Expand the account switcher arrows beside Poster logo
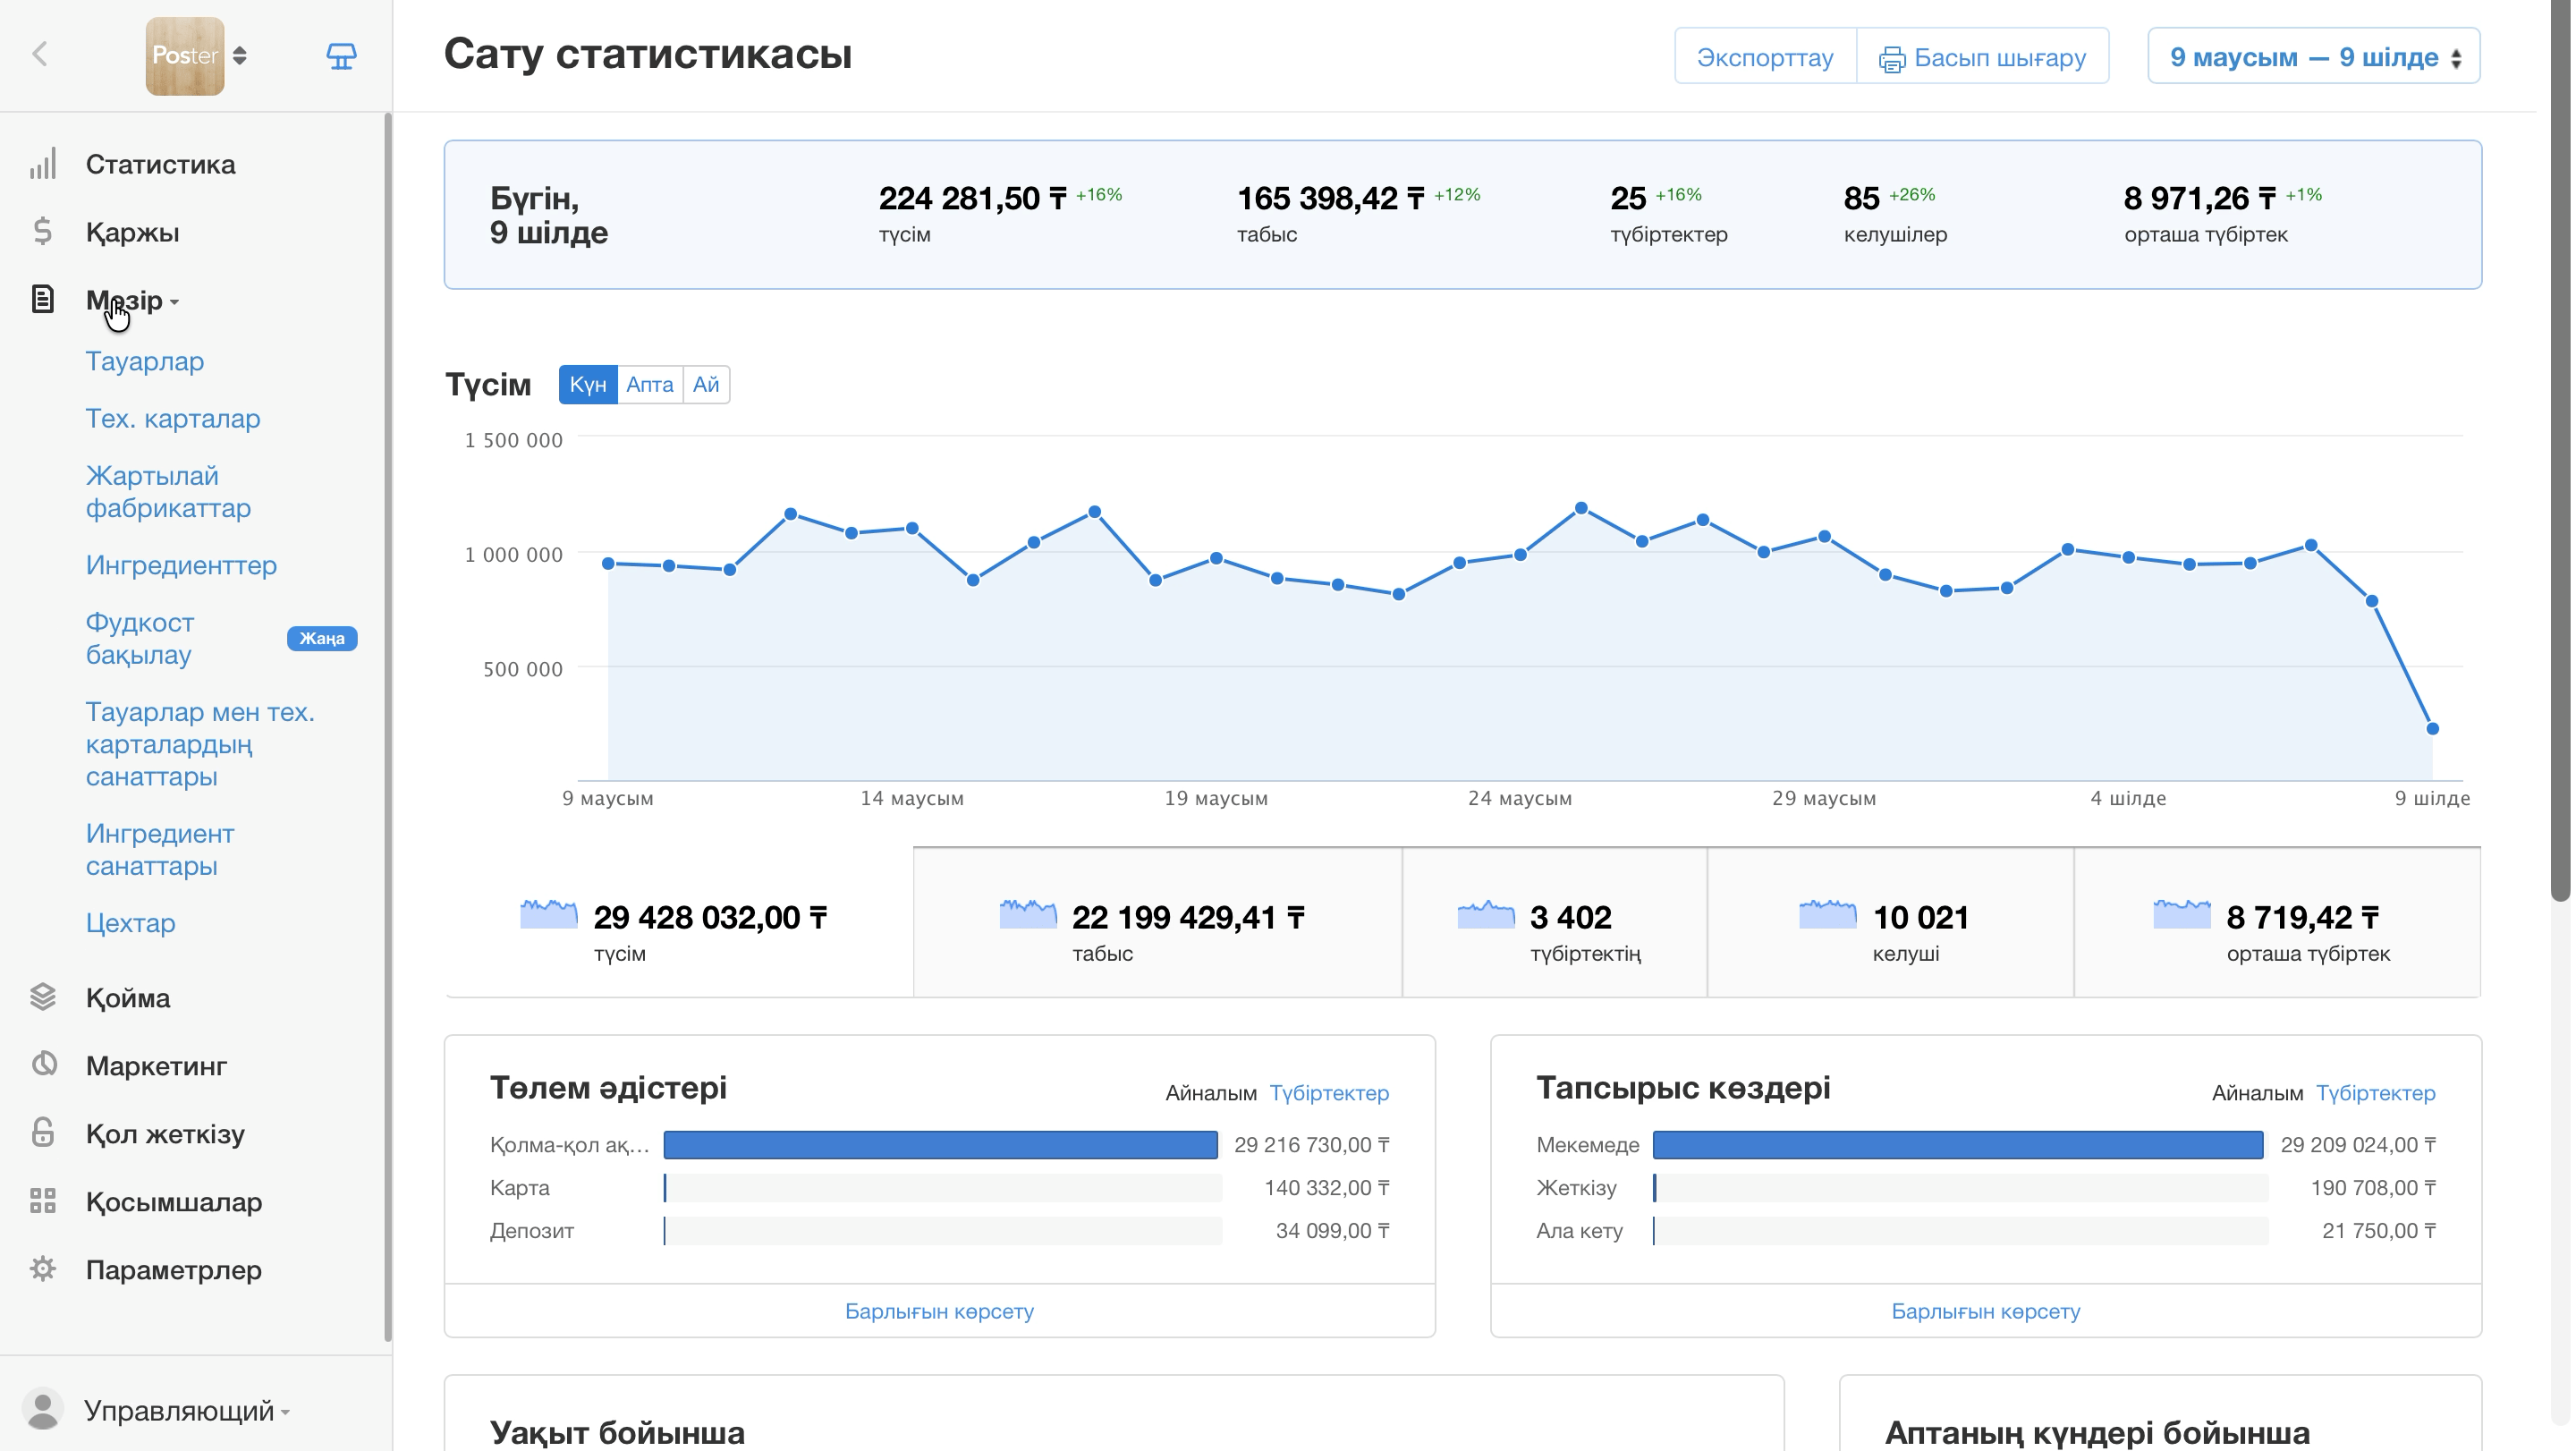The image size is (2576, 1451). [240, 56]
